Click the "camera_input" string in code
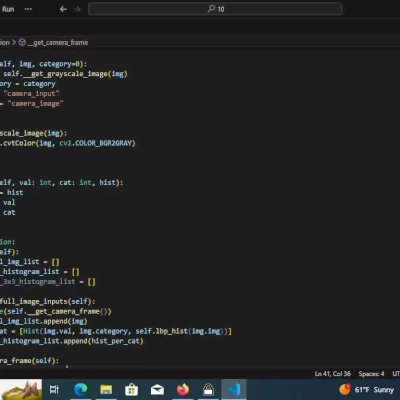 (x=33, y=94)
